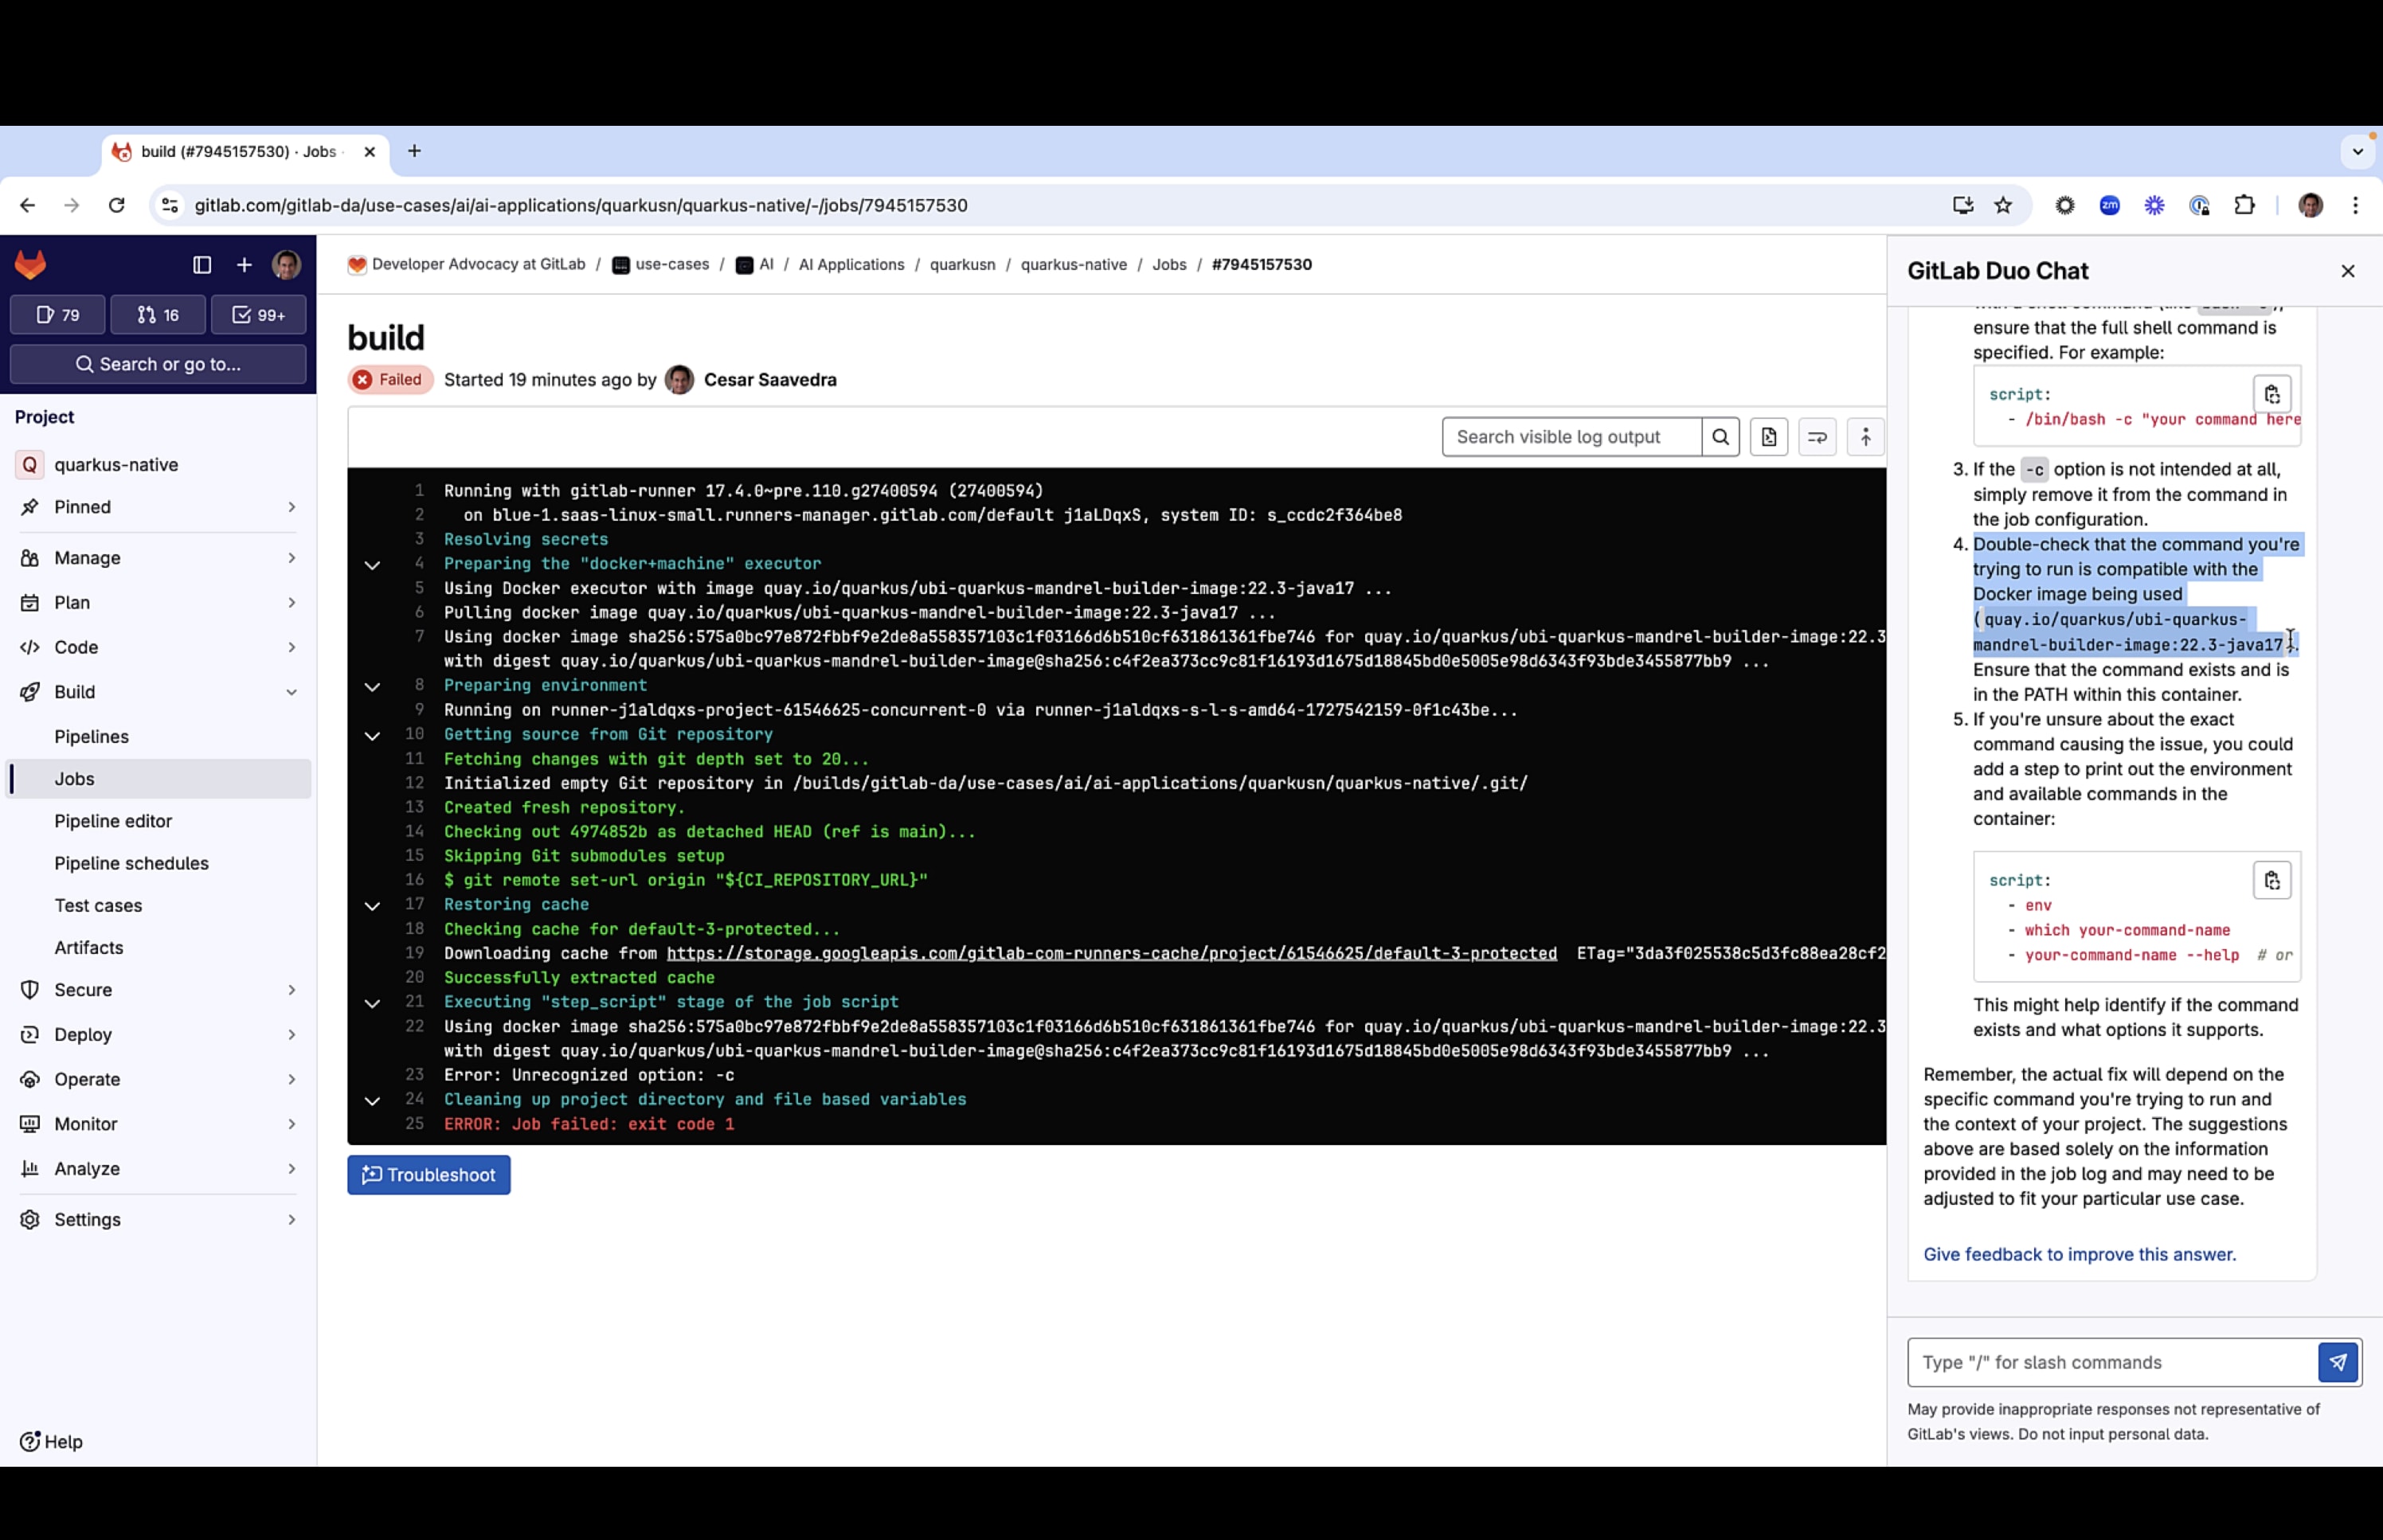The width and height of the screenshot is (2383, 1540).
Task: Open the raw job log icon
Action: 1768,437
